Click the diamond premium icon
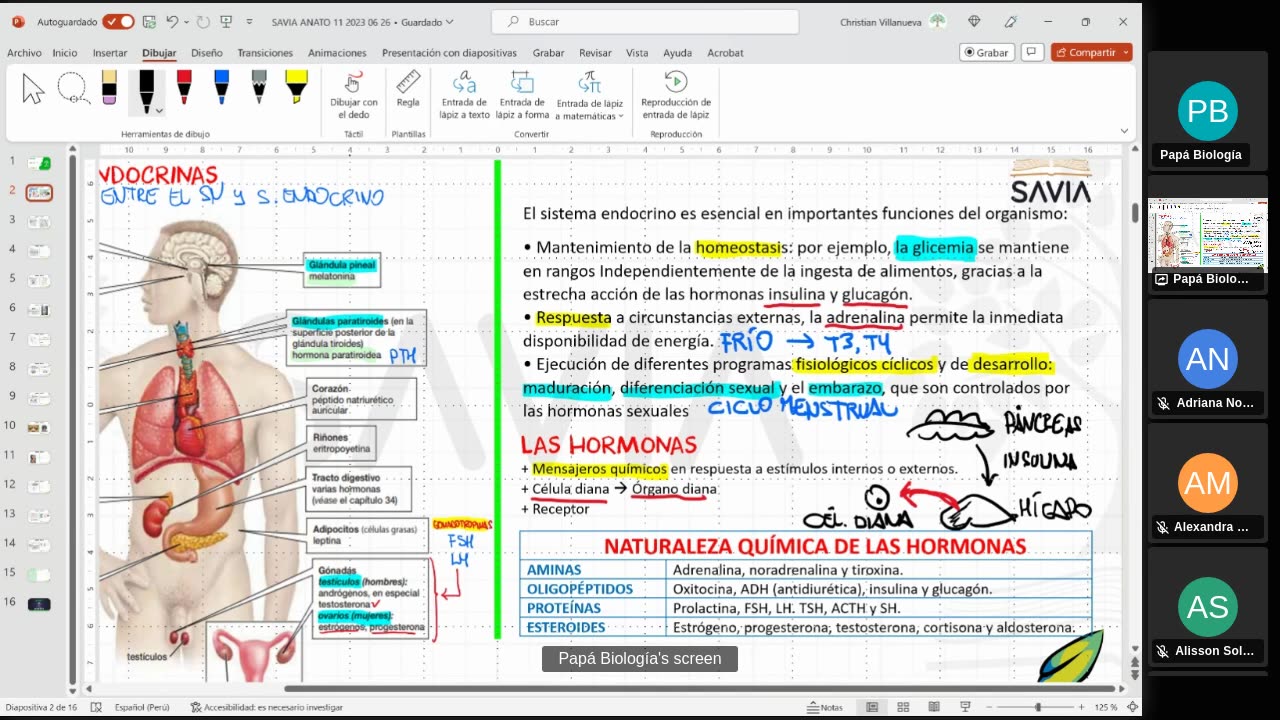 point(974,21)
